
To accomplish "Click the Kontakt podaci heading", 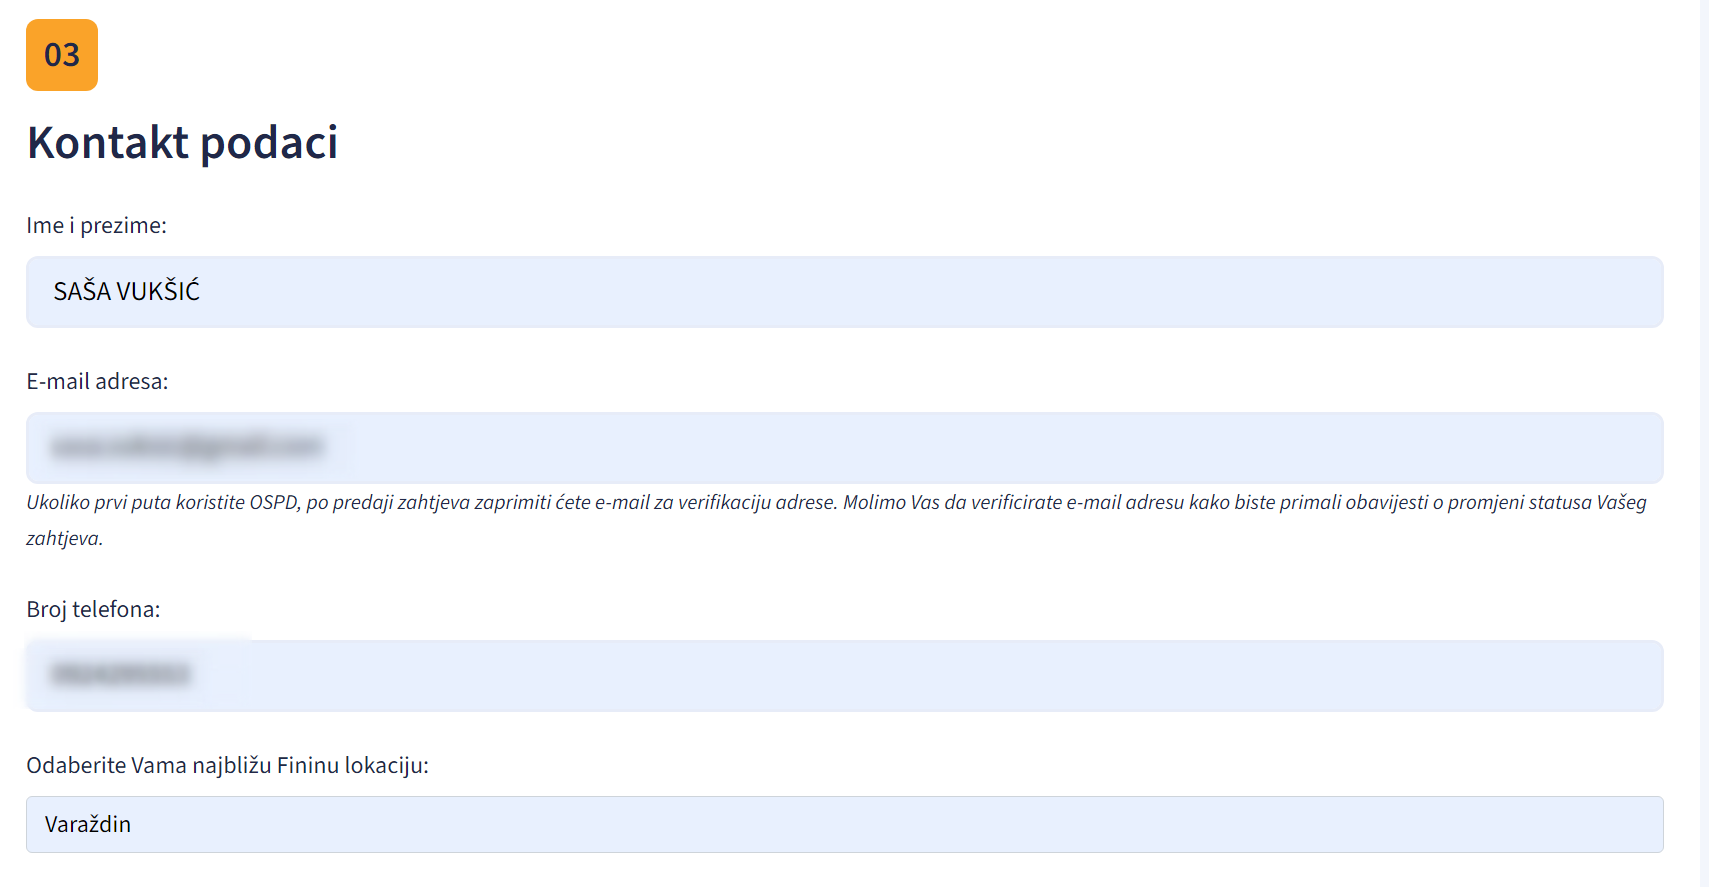I will [x=182, y=143].
